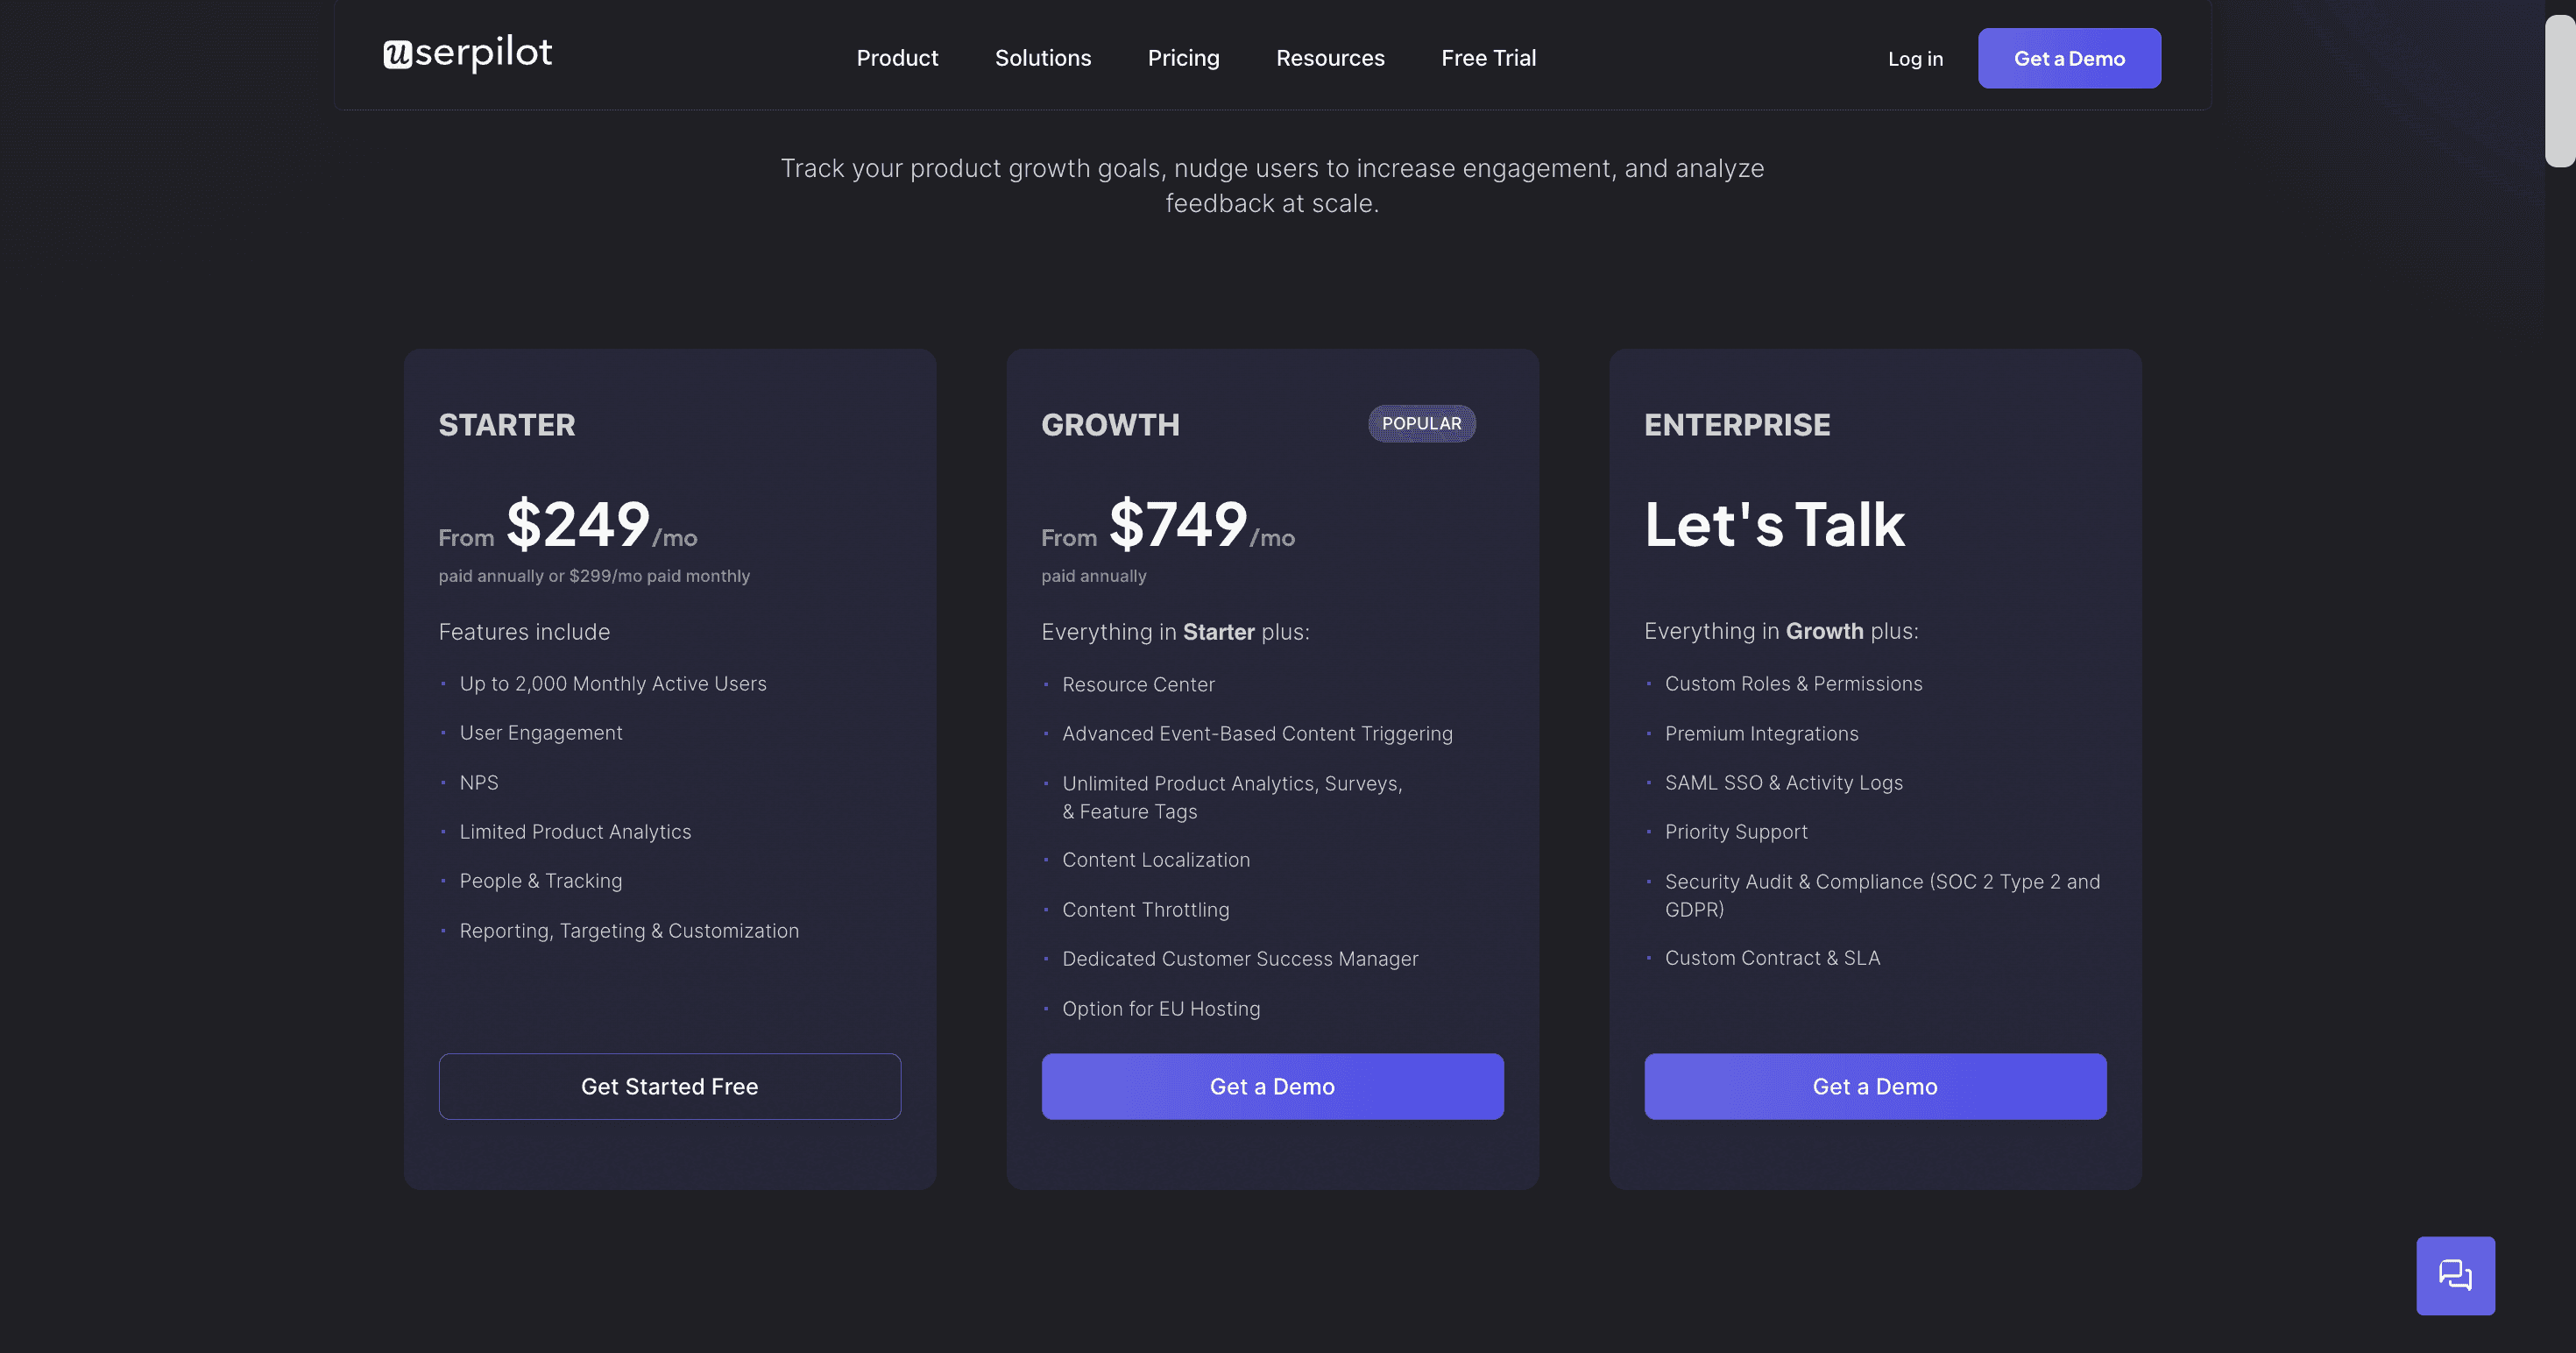Click the chat widget icon
Viewport: 2576px width, 1353px height.
coord(2455,1275)
